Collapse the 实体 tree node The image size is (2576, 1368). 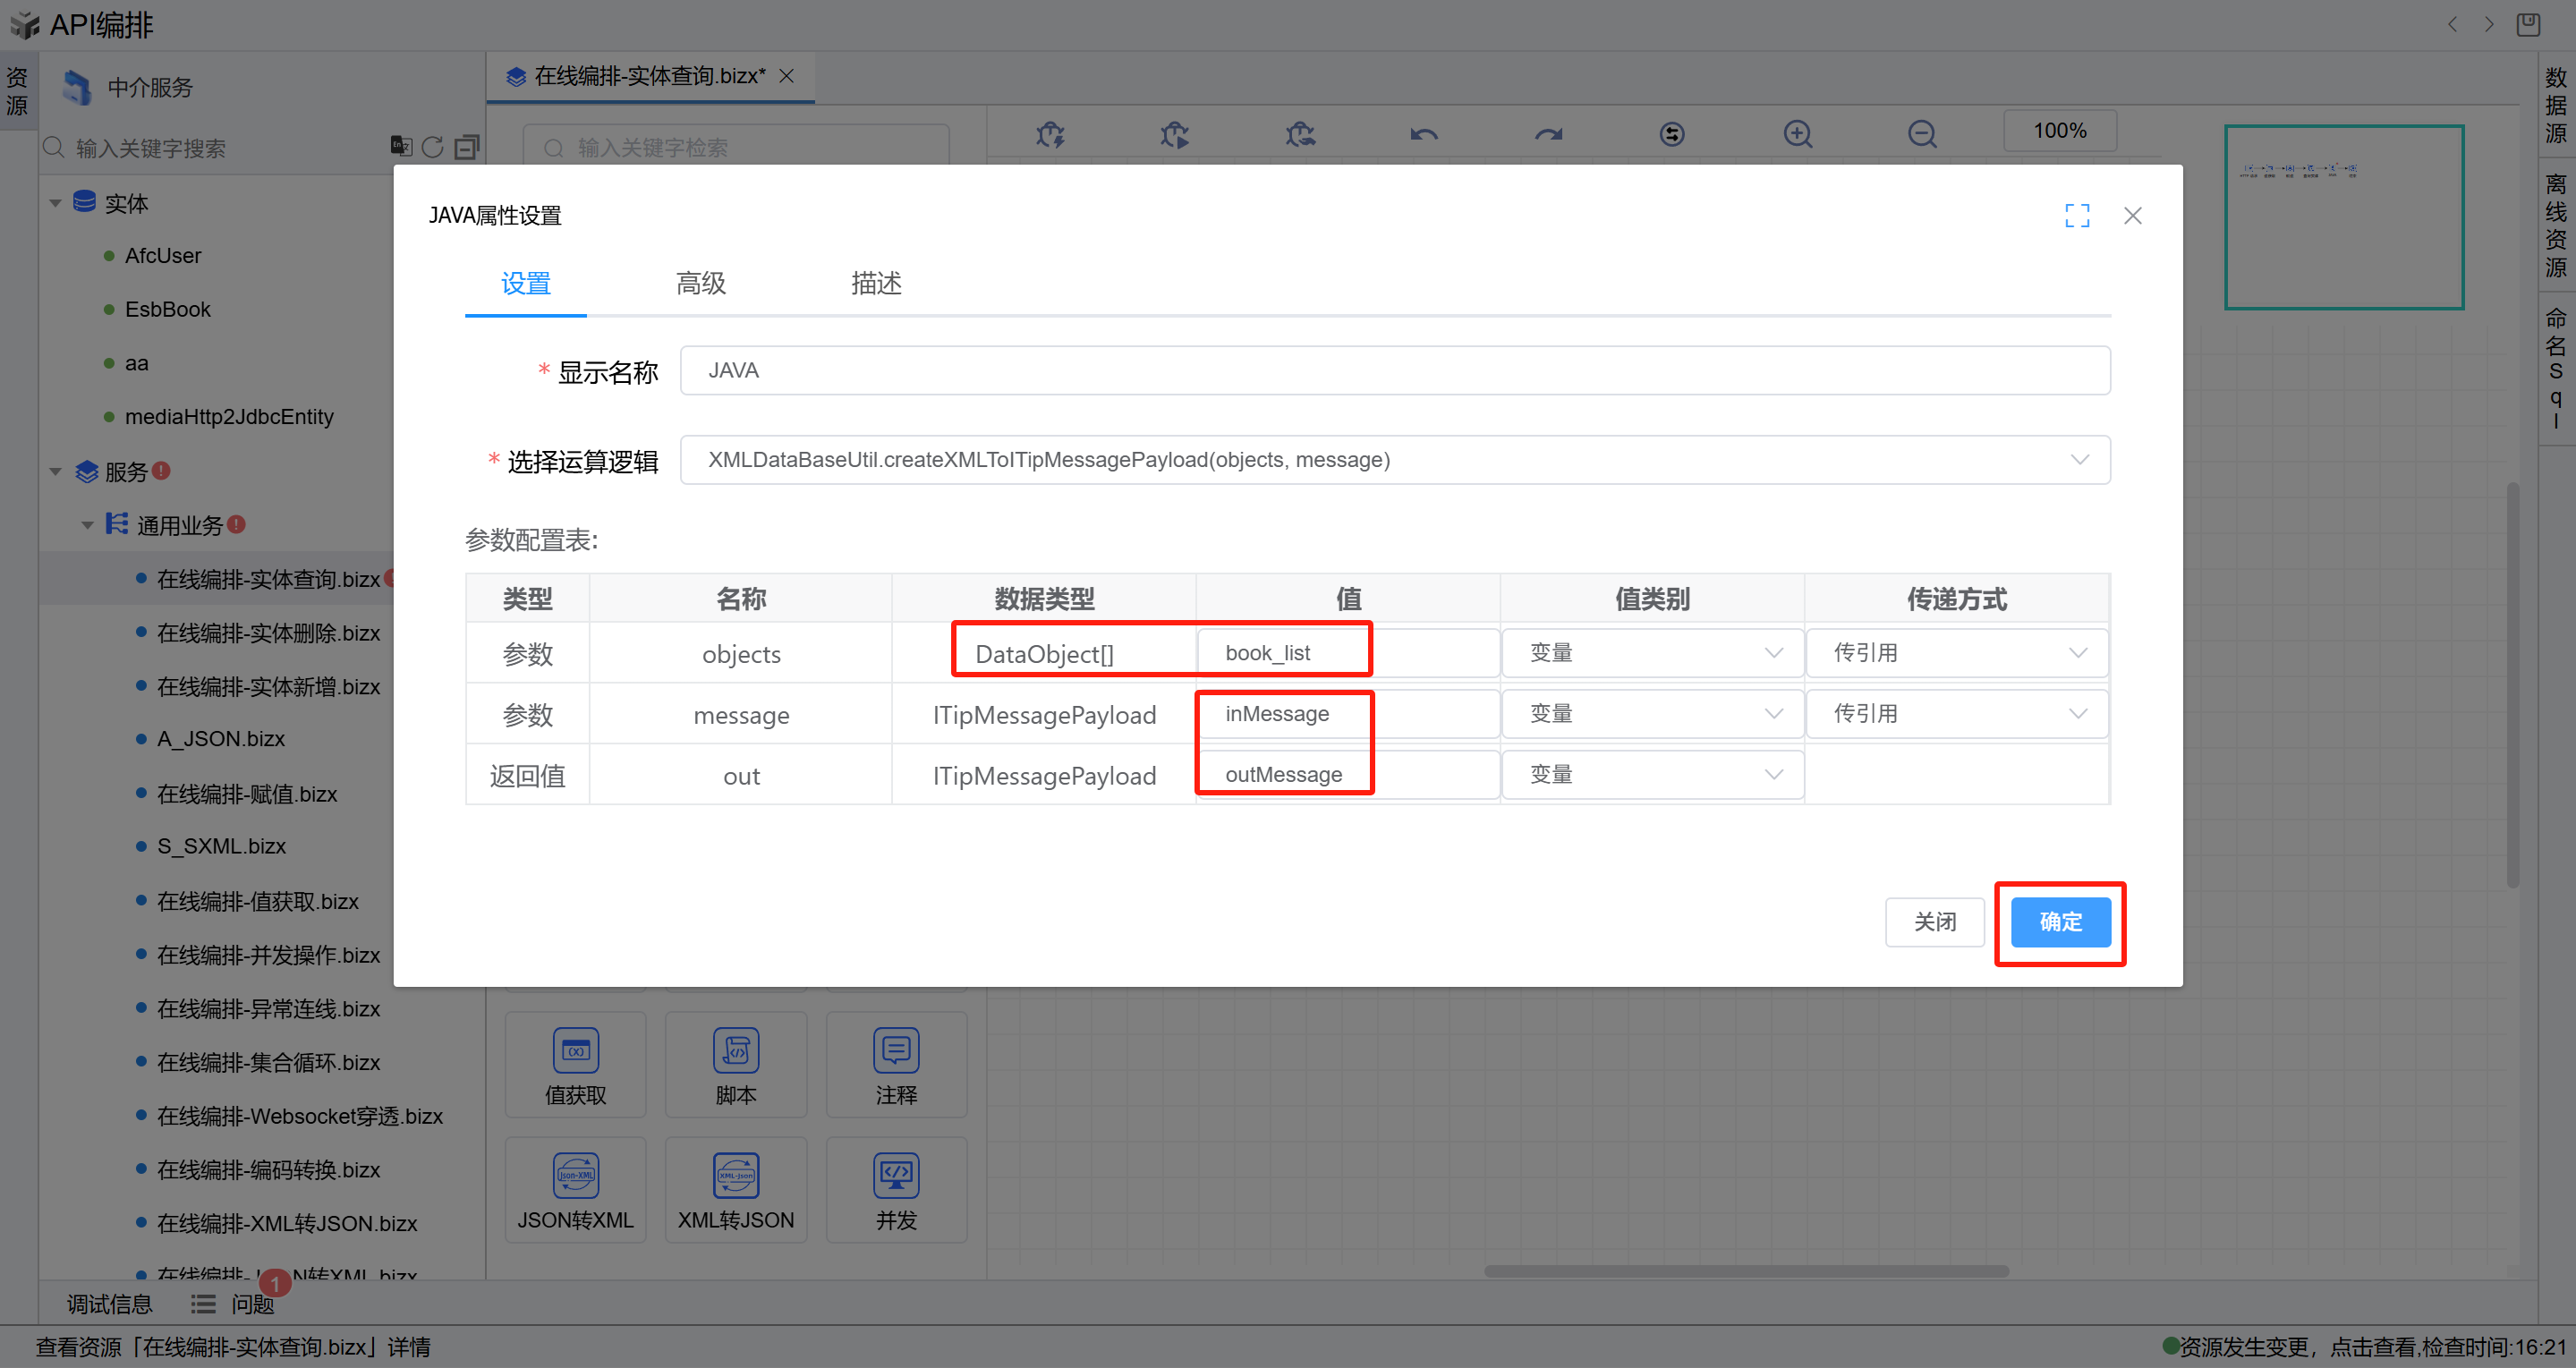(56, 203)
